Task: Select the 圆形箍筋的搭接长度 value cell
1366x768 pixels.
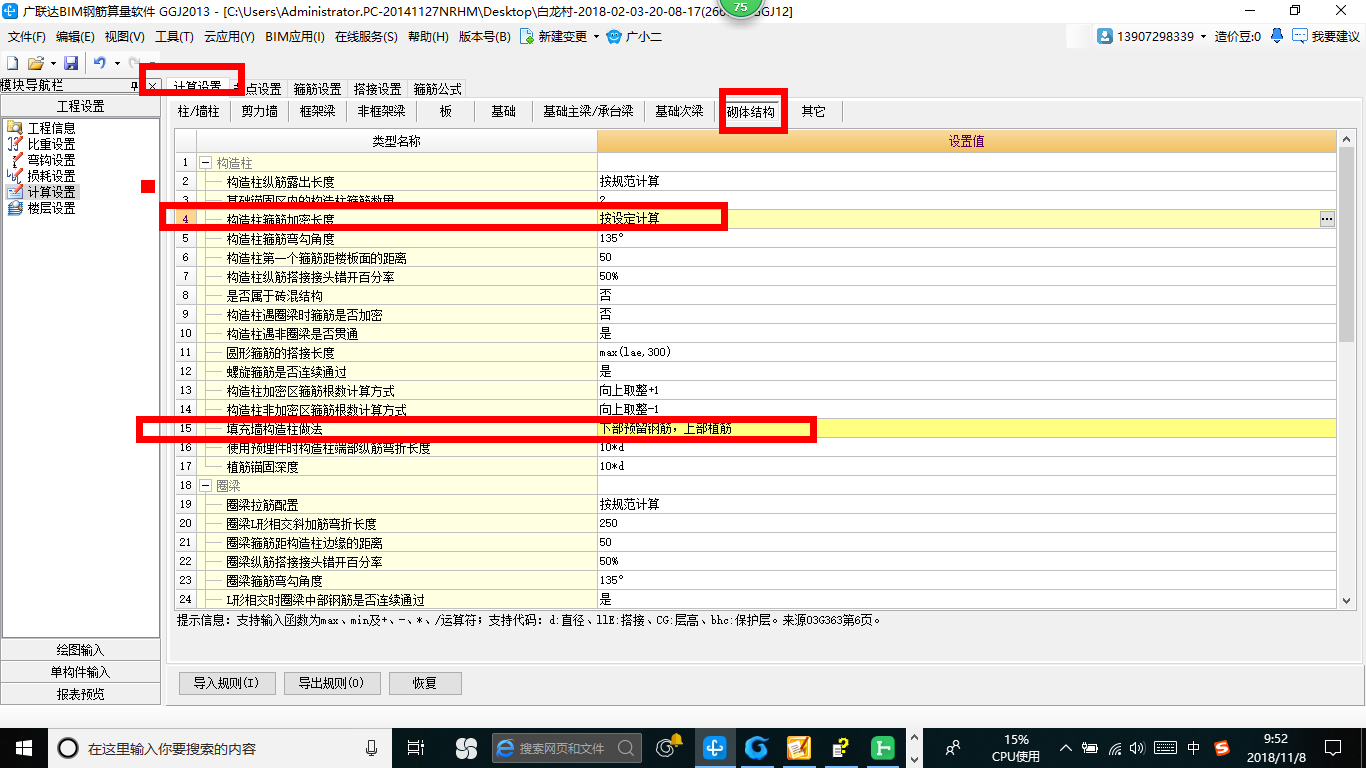Action: point(966,353)
